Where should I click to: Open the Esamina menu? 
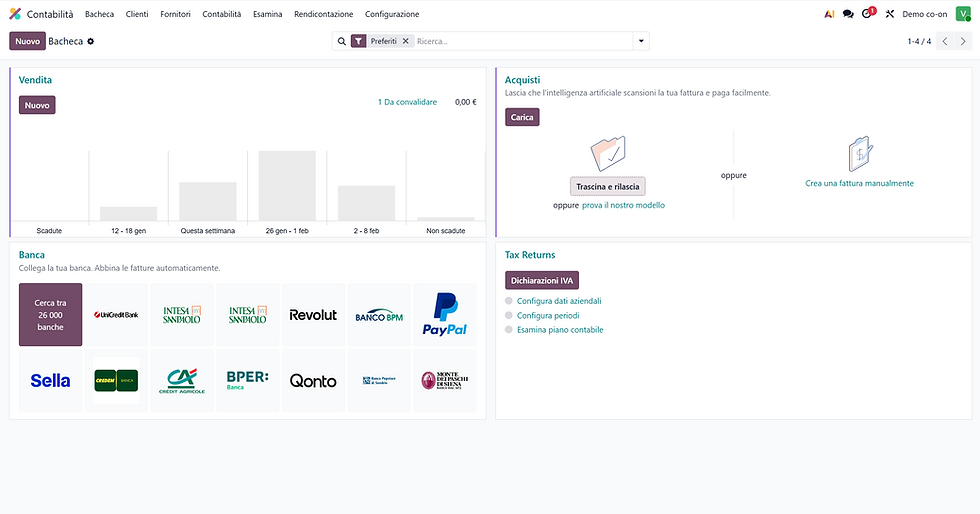pos(268,14)
